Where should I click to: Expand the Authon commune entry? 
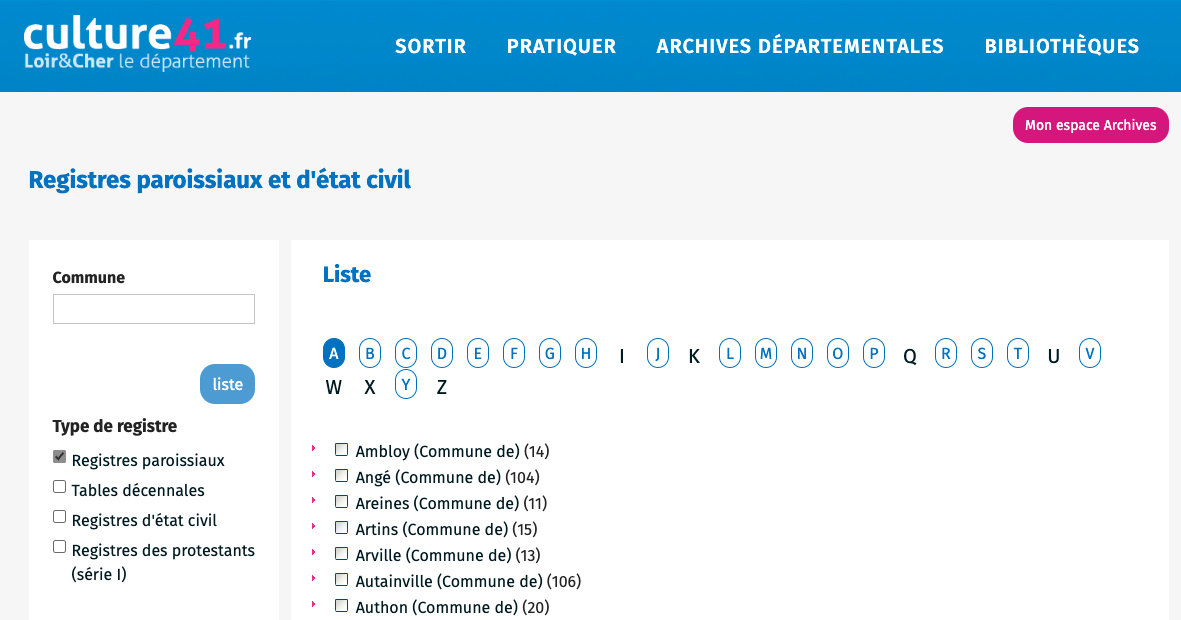pos(313,605)
